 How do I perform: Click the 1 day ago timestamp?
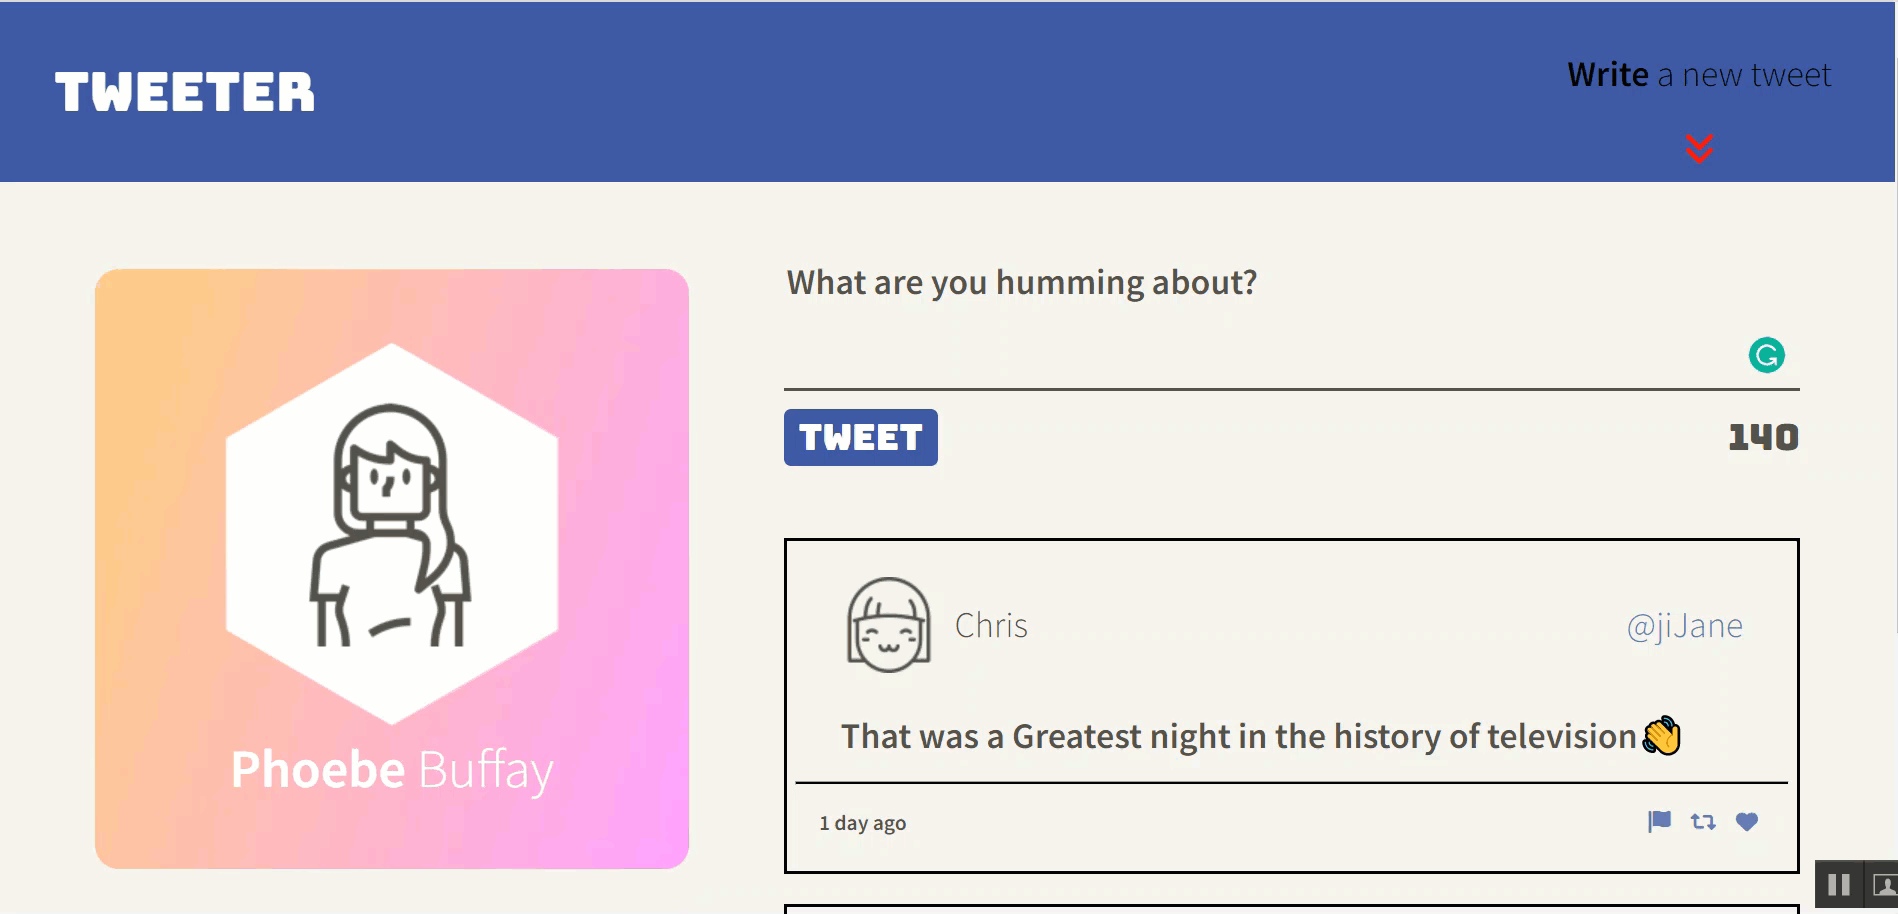pyautogui.click(x=863, y=823)
